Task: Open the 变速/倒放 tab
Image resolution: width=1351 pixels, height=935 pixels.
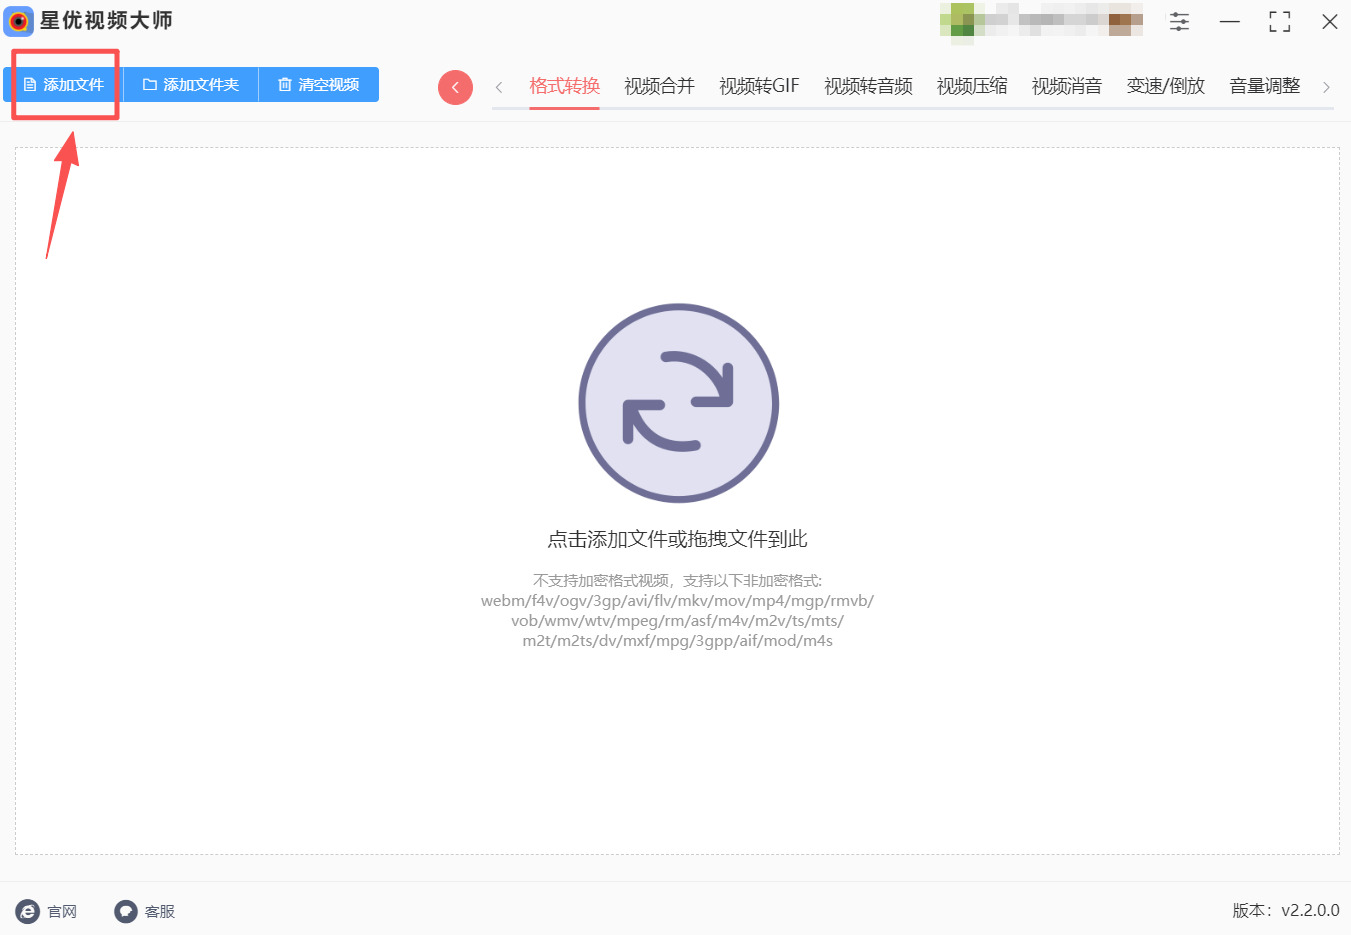Action: point(1165,86)
